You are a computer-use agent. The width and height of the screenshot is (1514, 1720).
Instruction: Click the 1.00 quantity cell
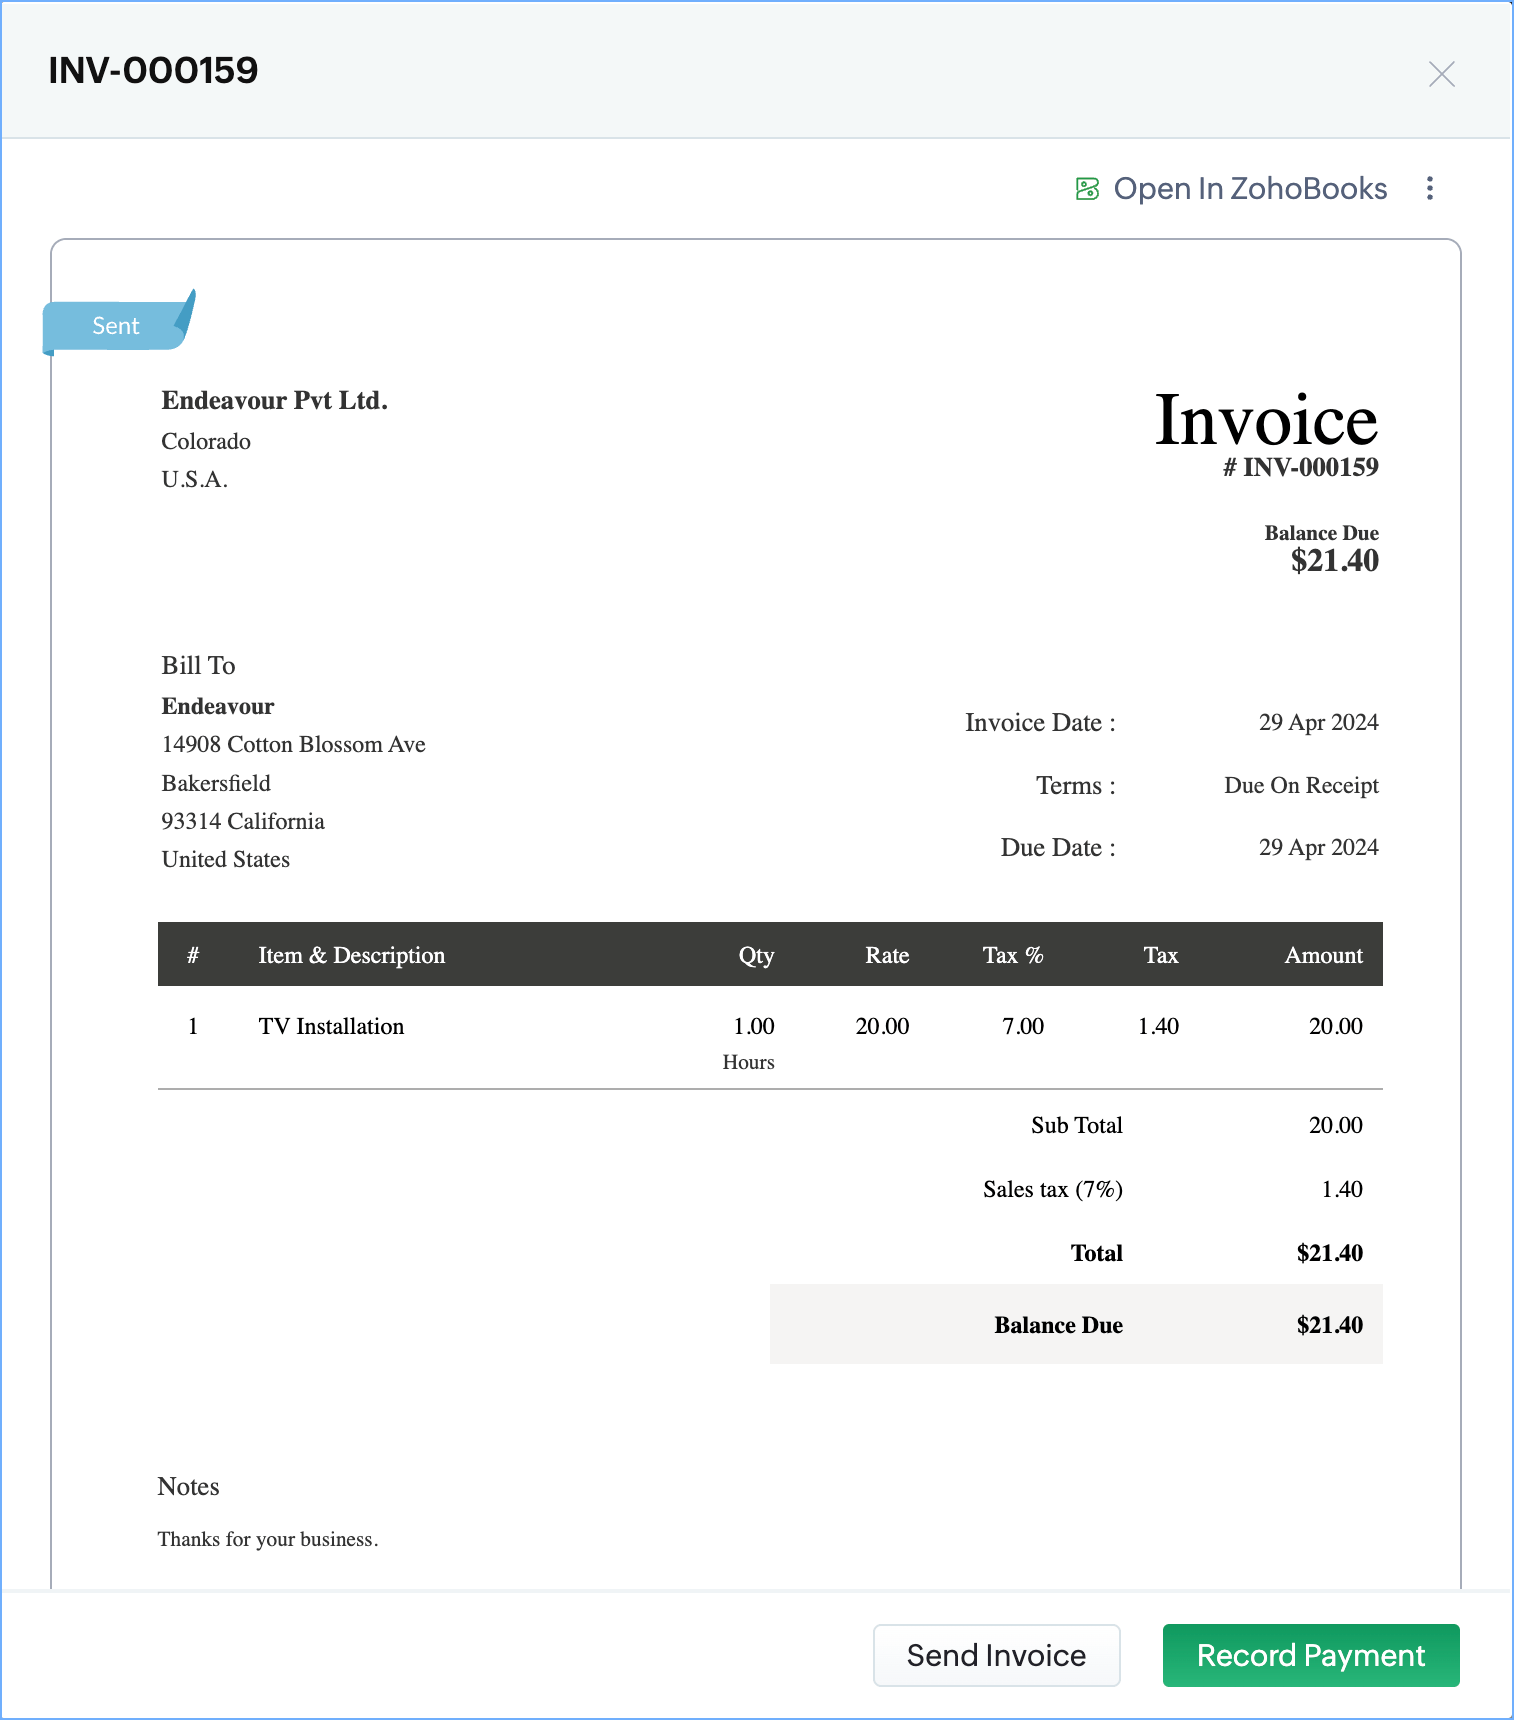click(754, 1026)
